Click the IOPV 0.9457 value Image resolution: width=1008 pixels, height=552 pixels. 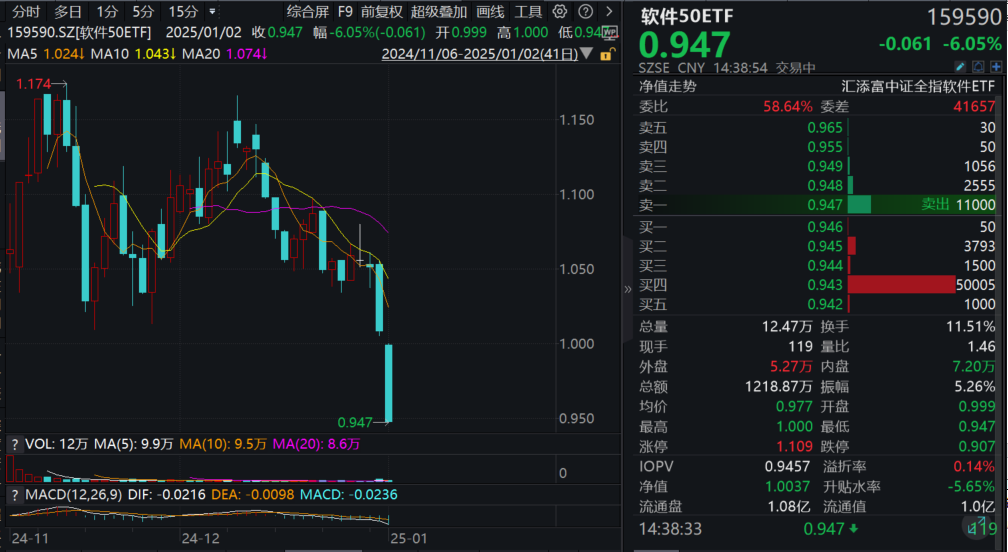(787, 466)
